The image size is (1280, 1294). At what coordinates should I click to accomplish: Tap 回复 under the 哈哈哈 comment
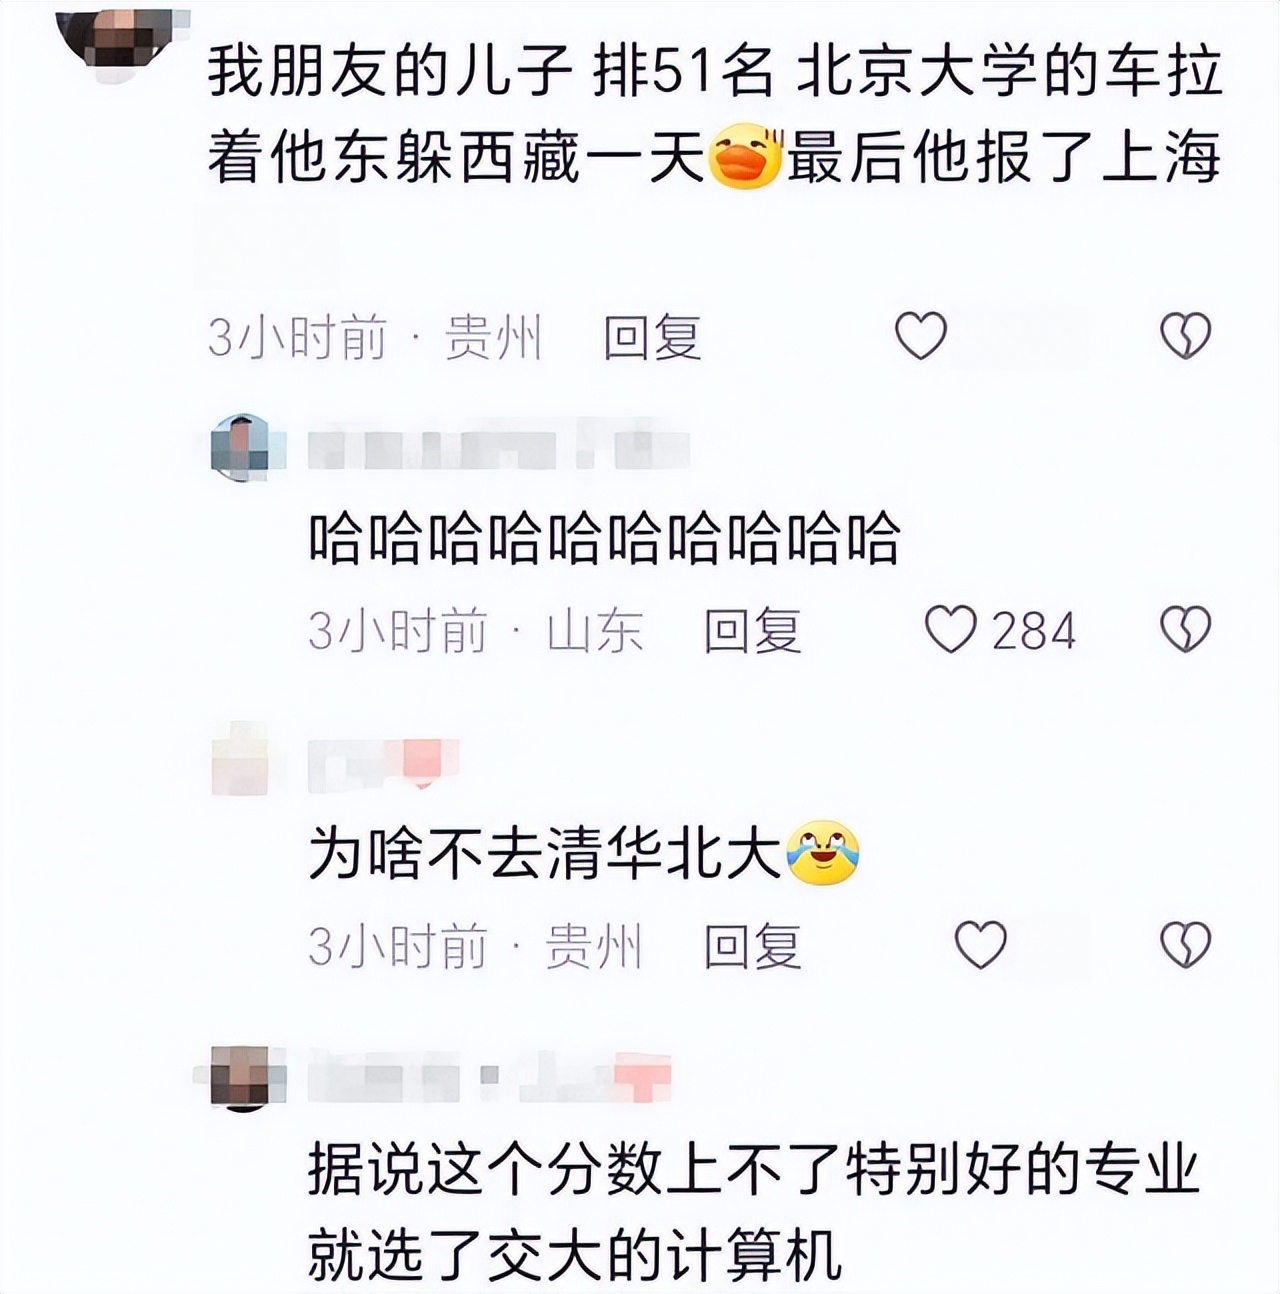752,631
